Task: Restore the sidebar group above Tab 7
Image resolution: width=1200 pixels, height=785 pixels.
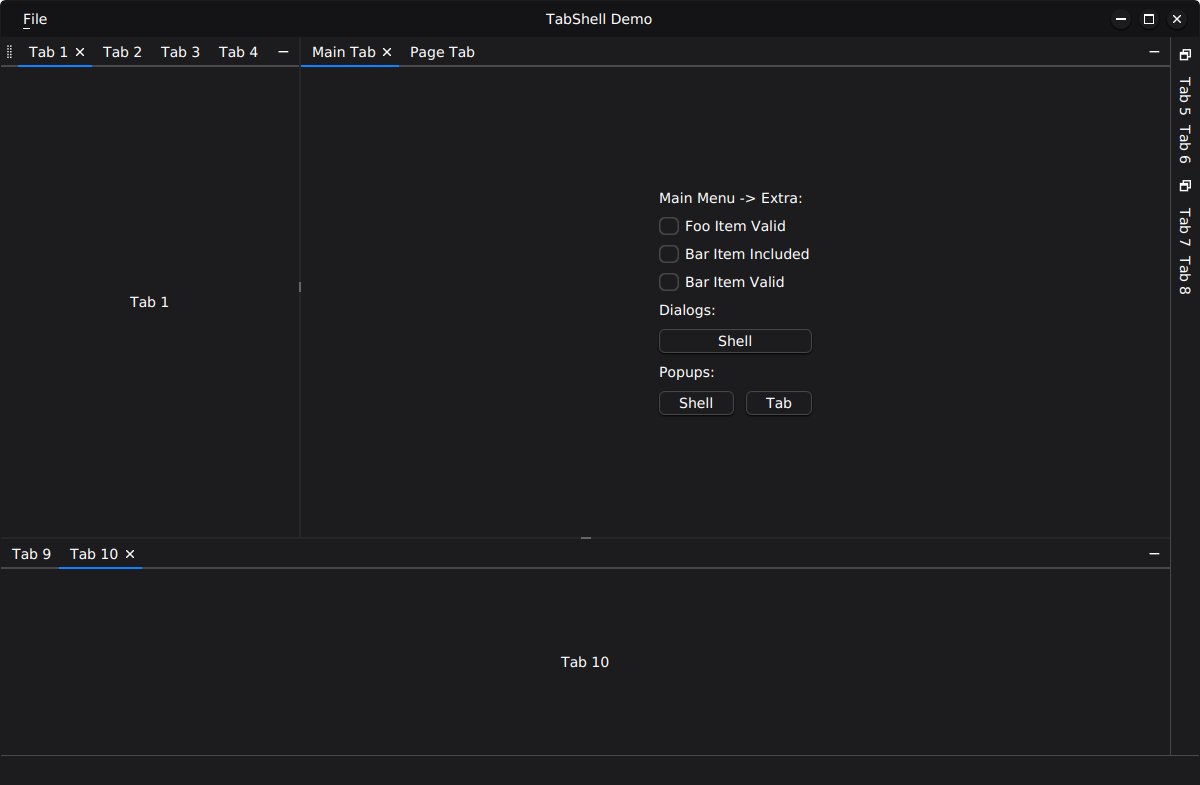Action: point(1185,186)
